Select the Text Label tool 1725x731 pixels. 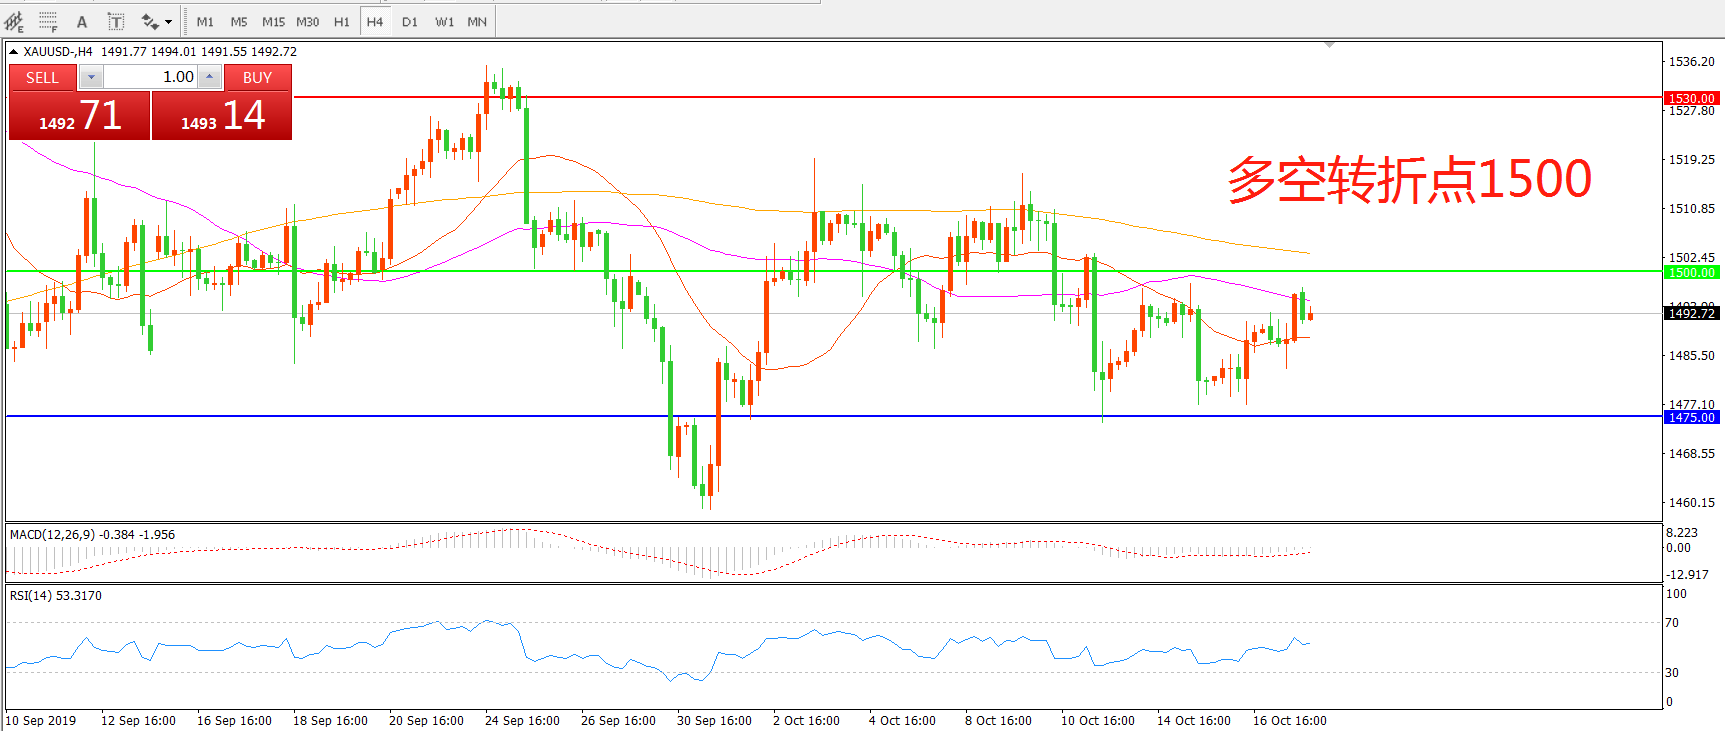[x=116, y=21]
